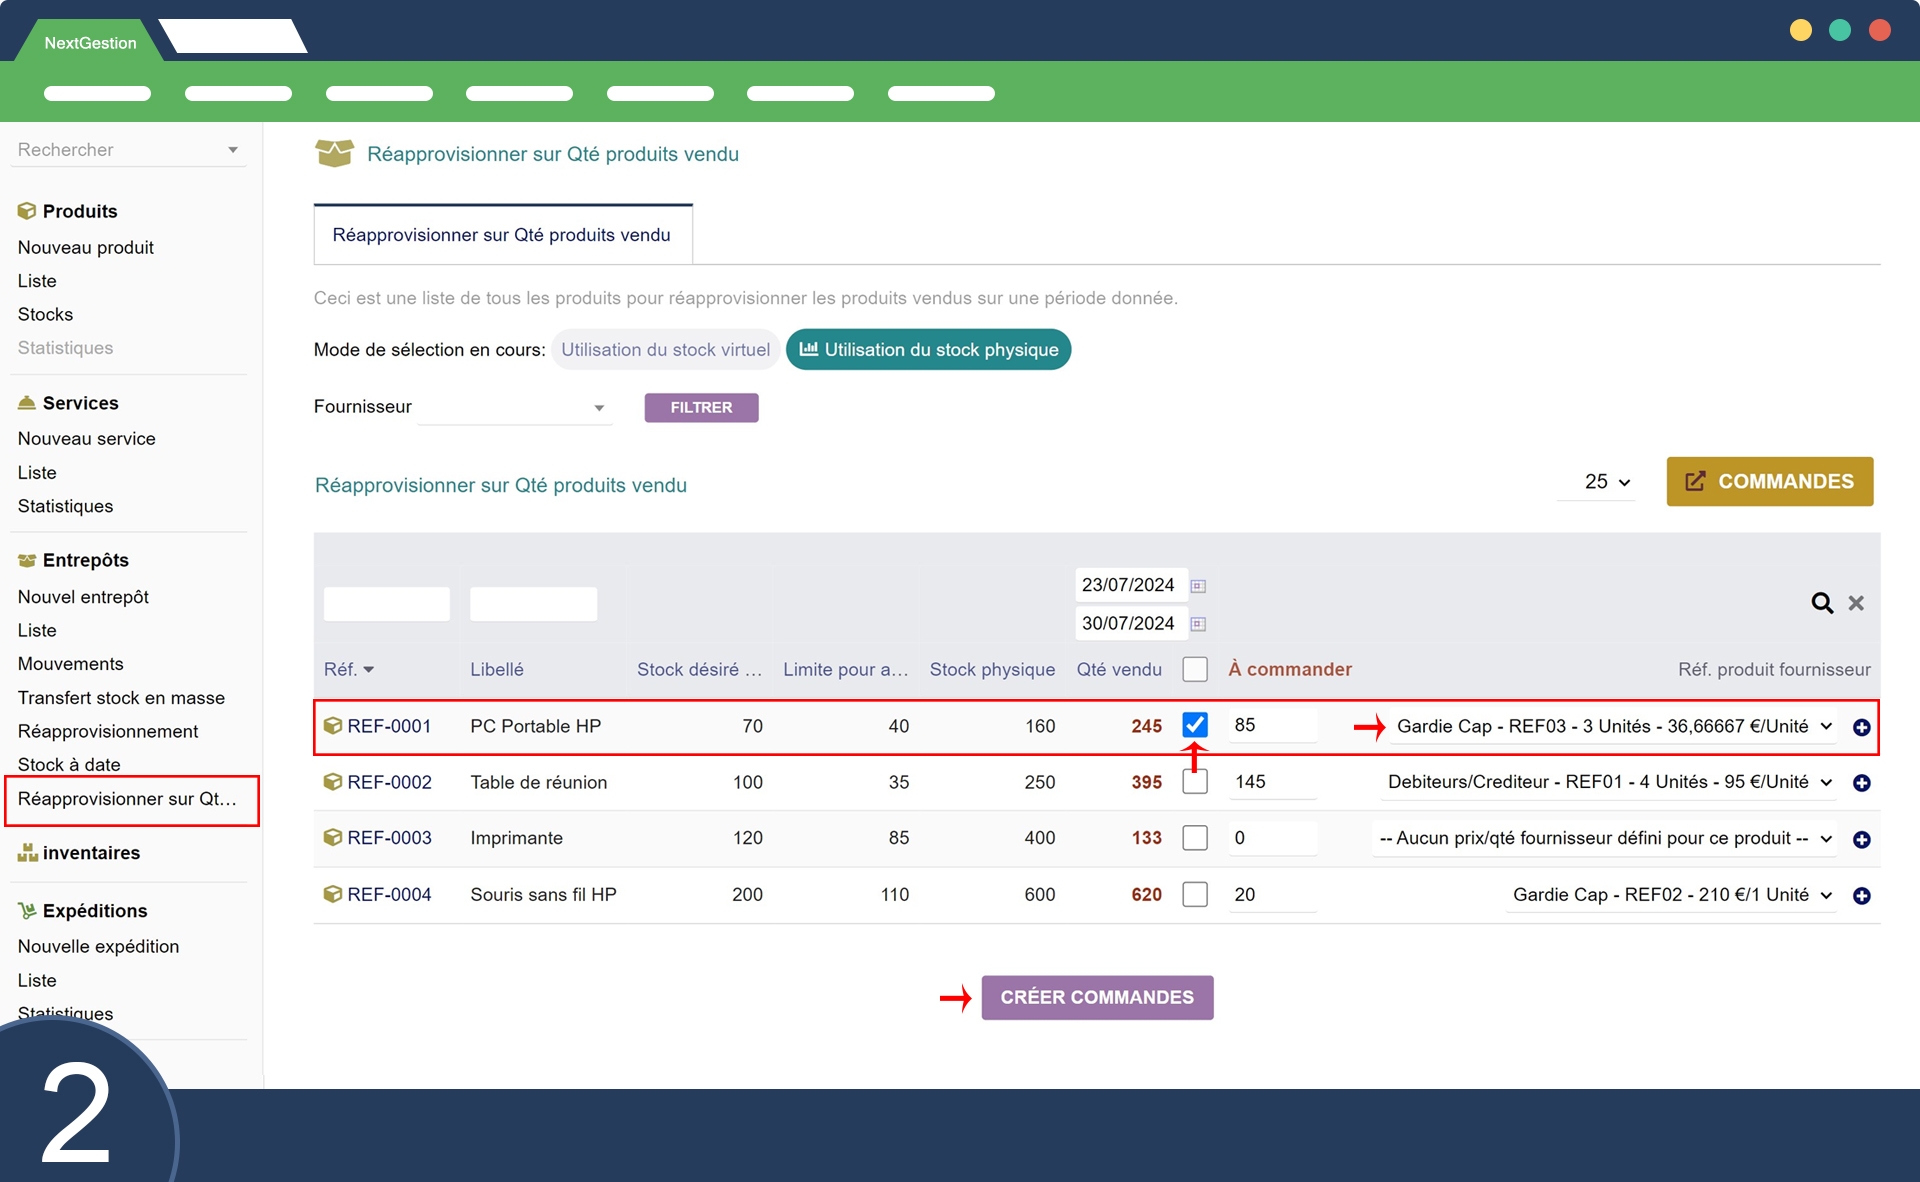Click the search magnifier icon in table header

coord(1822,603)
